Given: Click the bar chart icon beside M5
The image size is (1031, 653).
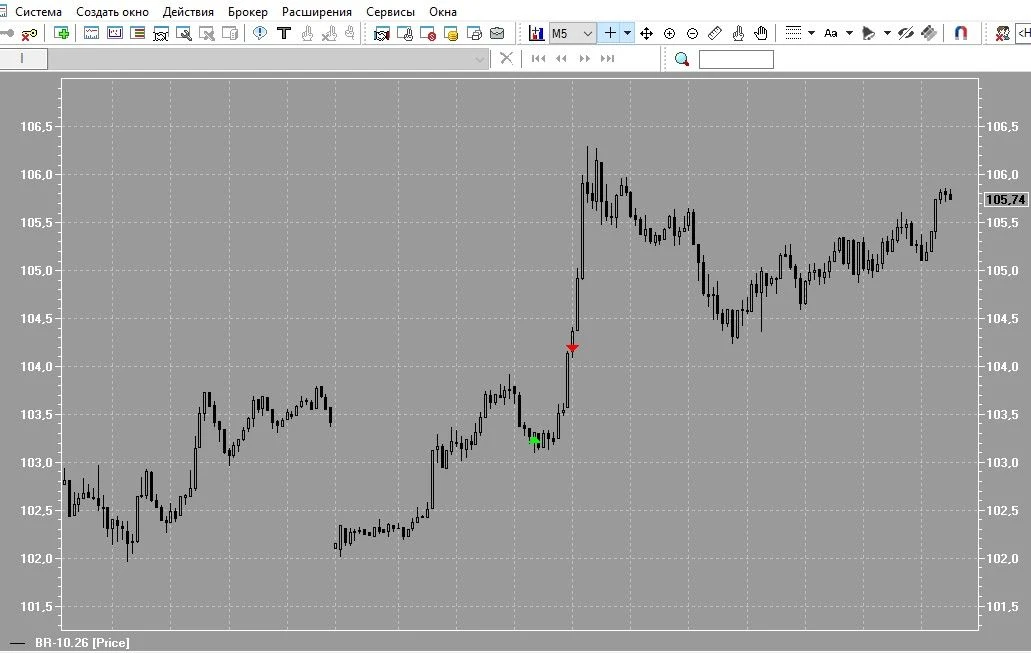Looking at the screenshot, I should [537, 33].
